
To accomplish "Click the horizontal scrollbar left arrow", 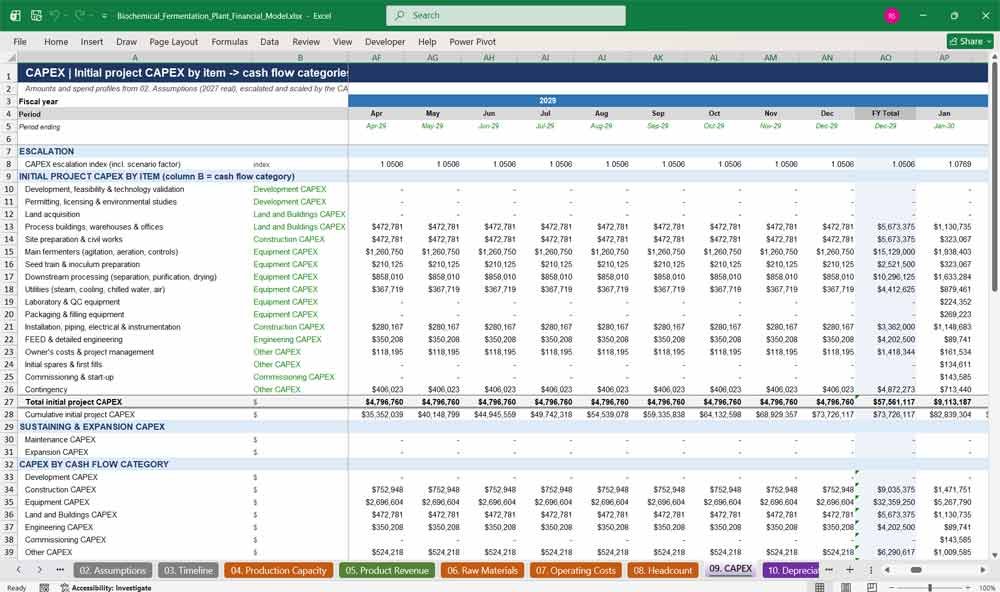I will click(x=887, y=570).
